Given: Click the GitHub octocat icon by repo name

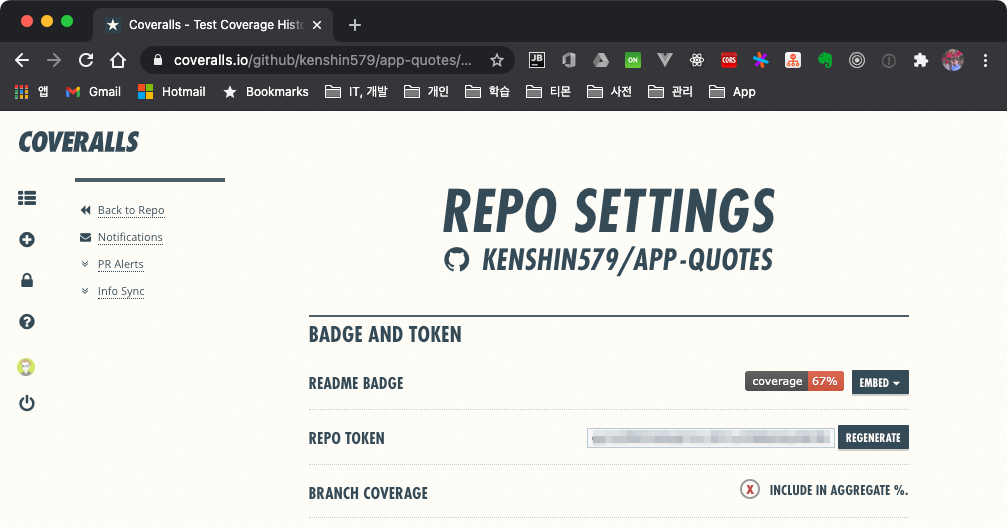Looking at the screenshot, I should [456, 260].
